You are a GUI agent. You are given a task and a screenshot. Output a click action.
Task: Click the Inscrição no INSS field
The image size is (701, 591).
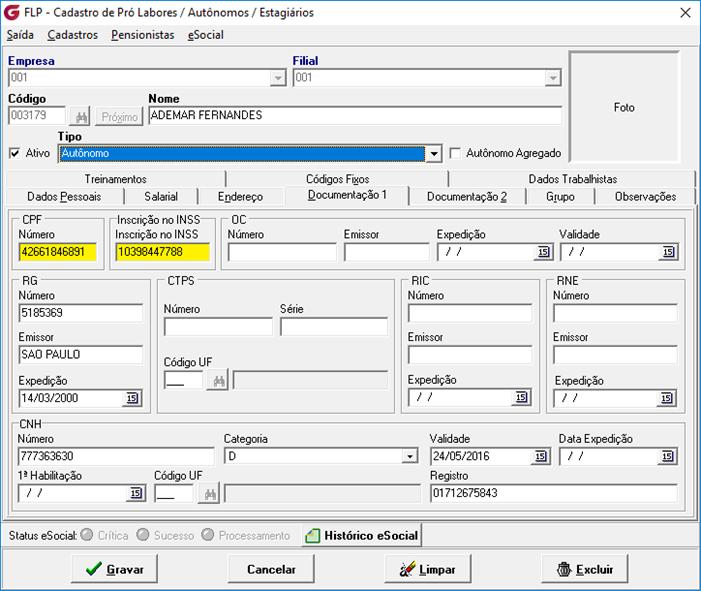(163, 252)
